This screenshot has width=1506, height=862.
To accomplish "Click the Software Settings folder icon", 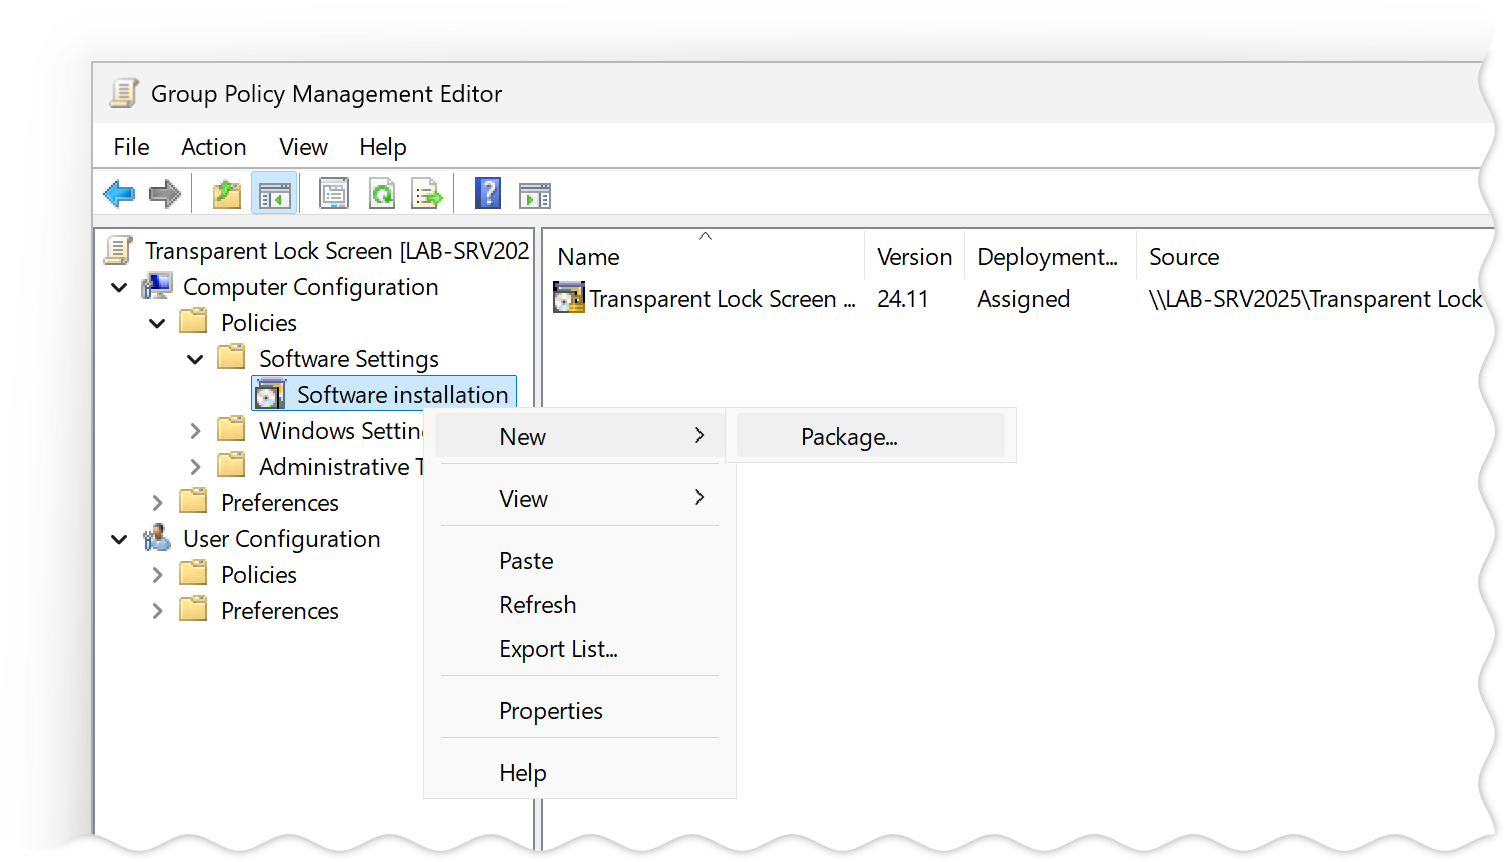I will [x=232, y=357].
